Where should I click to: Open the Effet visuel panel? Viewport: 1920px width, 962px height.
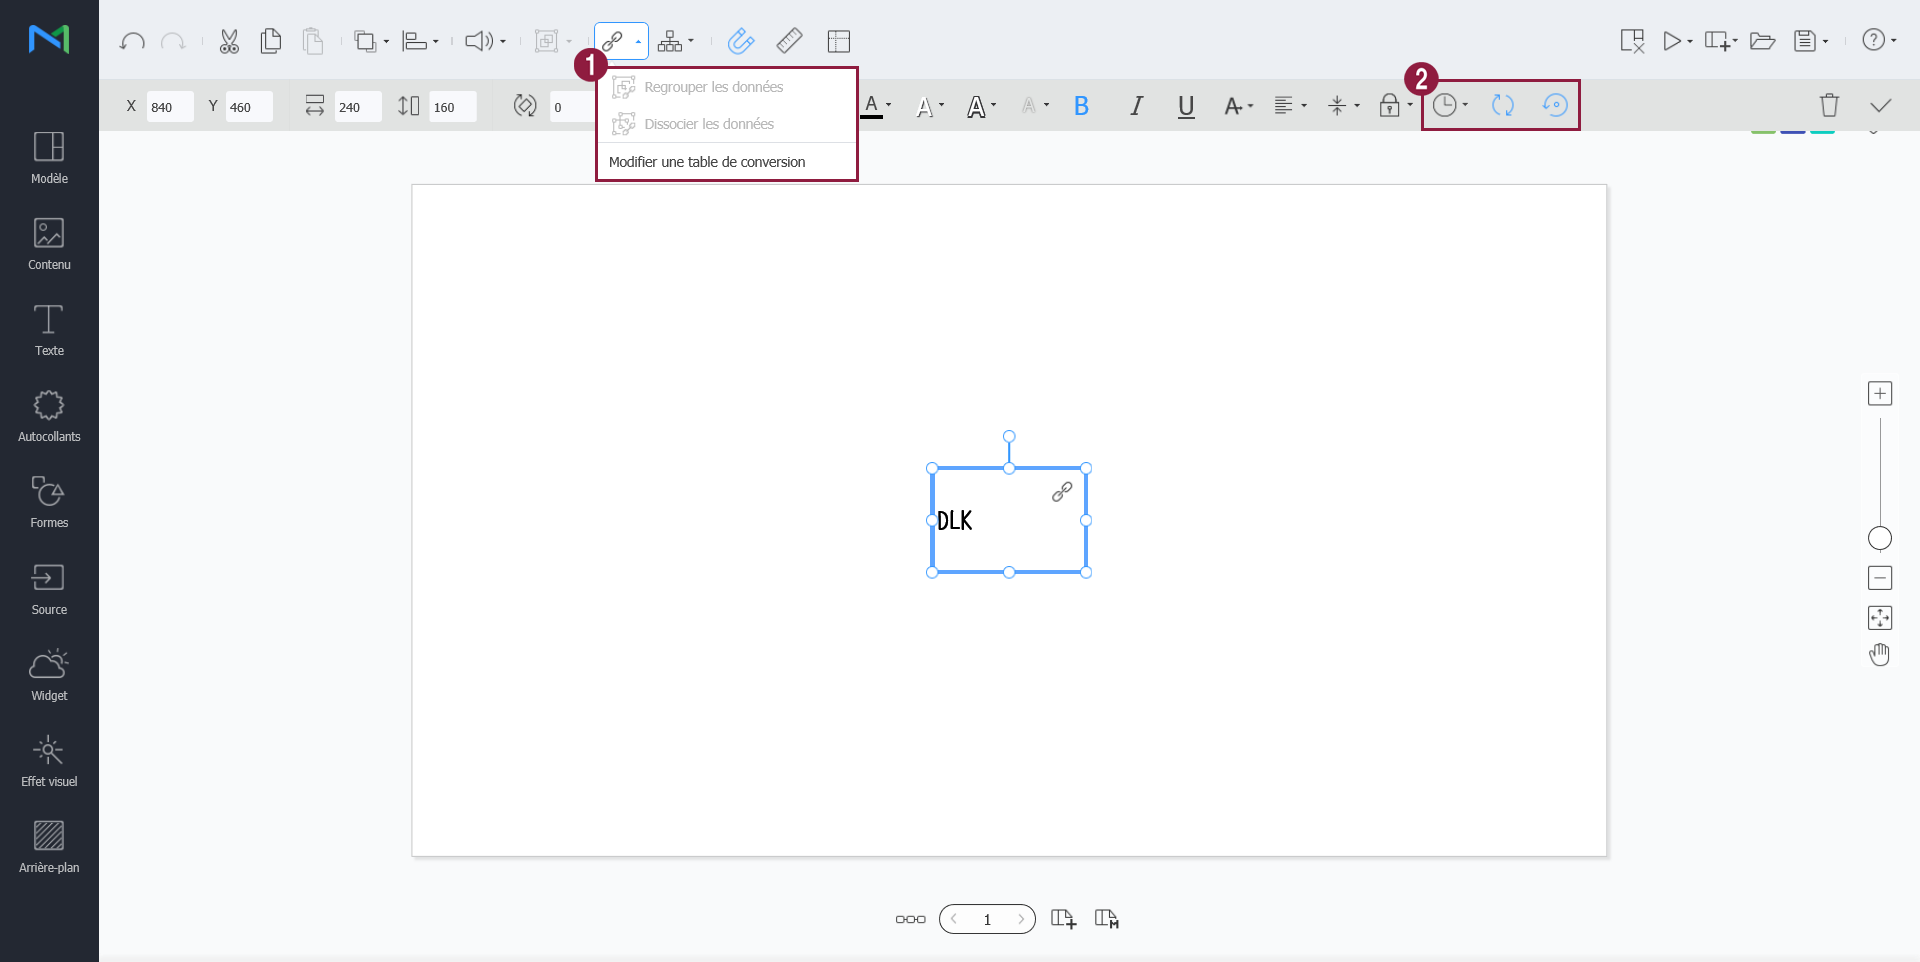coord(49,761)
